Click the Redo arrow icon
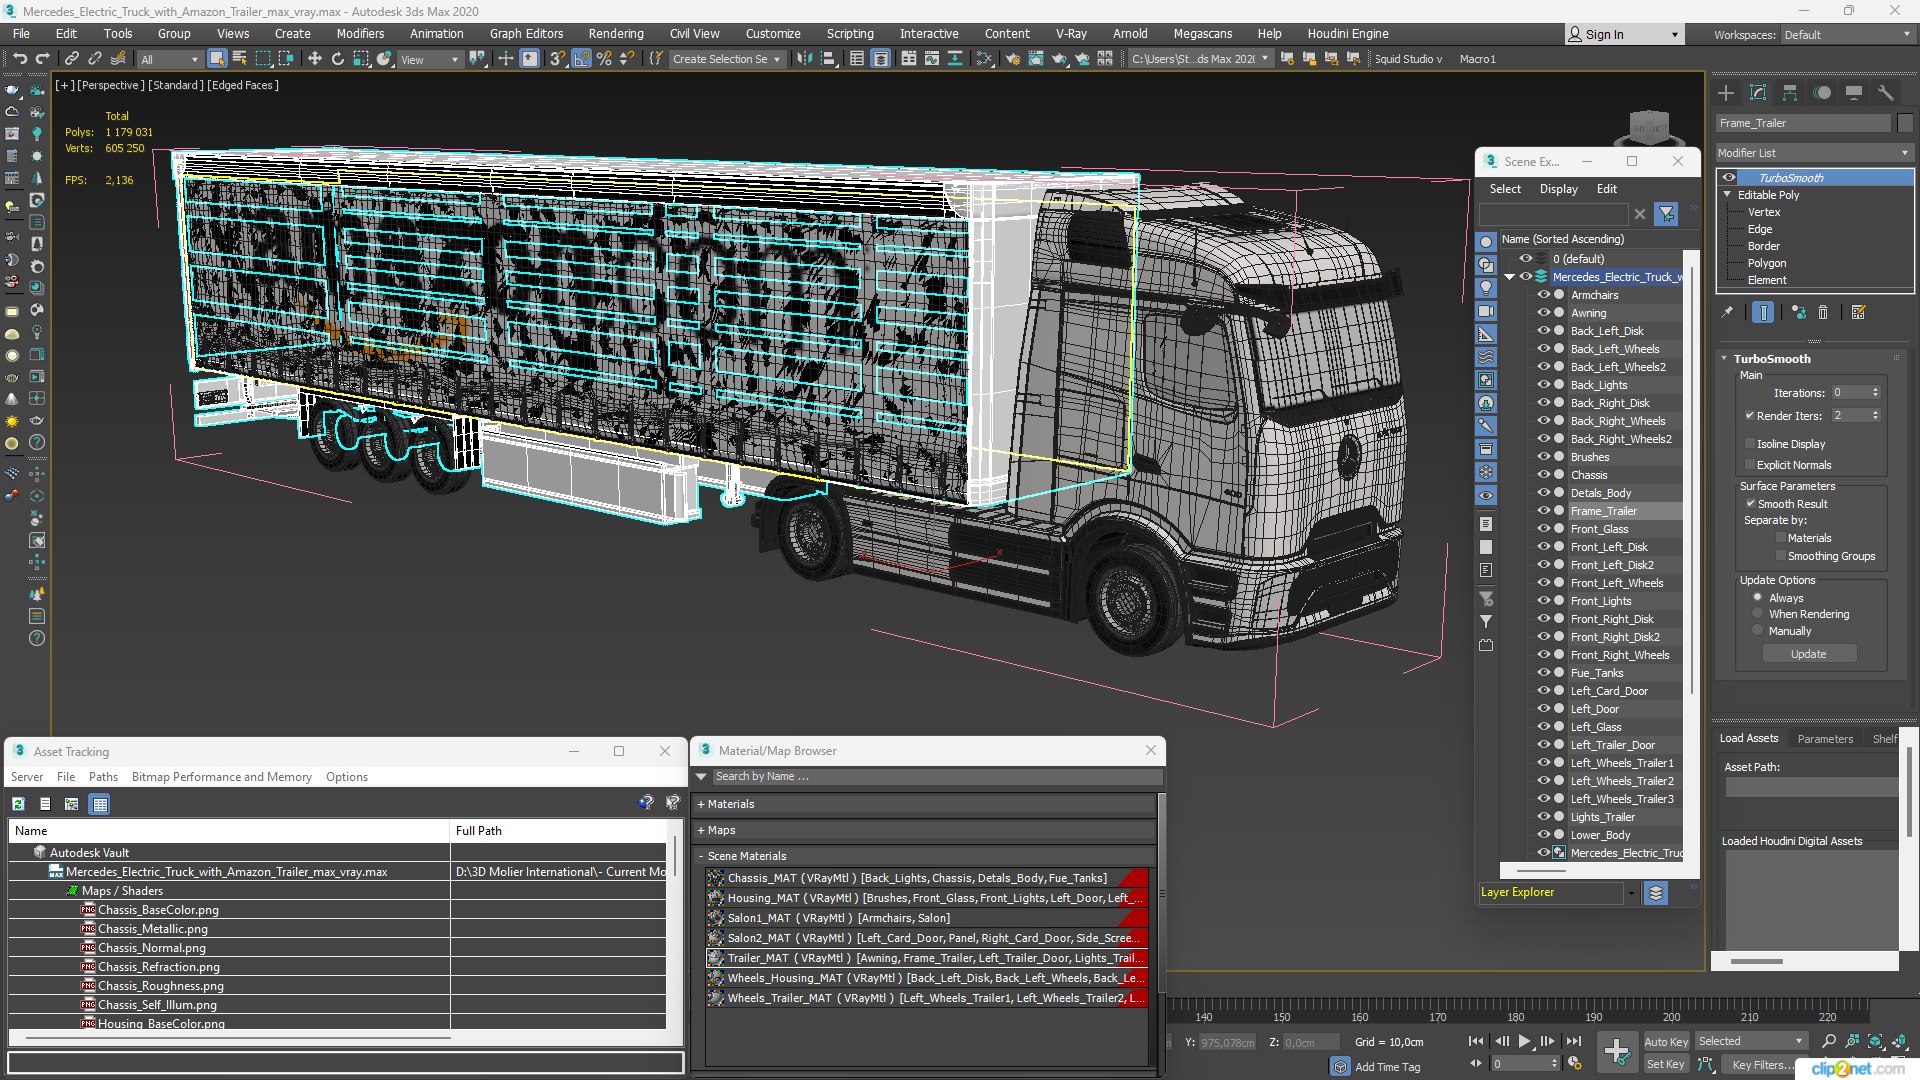Viewport: 1920px width, 1080px height. pos(42,59)
